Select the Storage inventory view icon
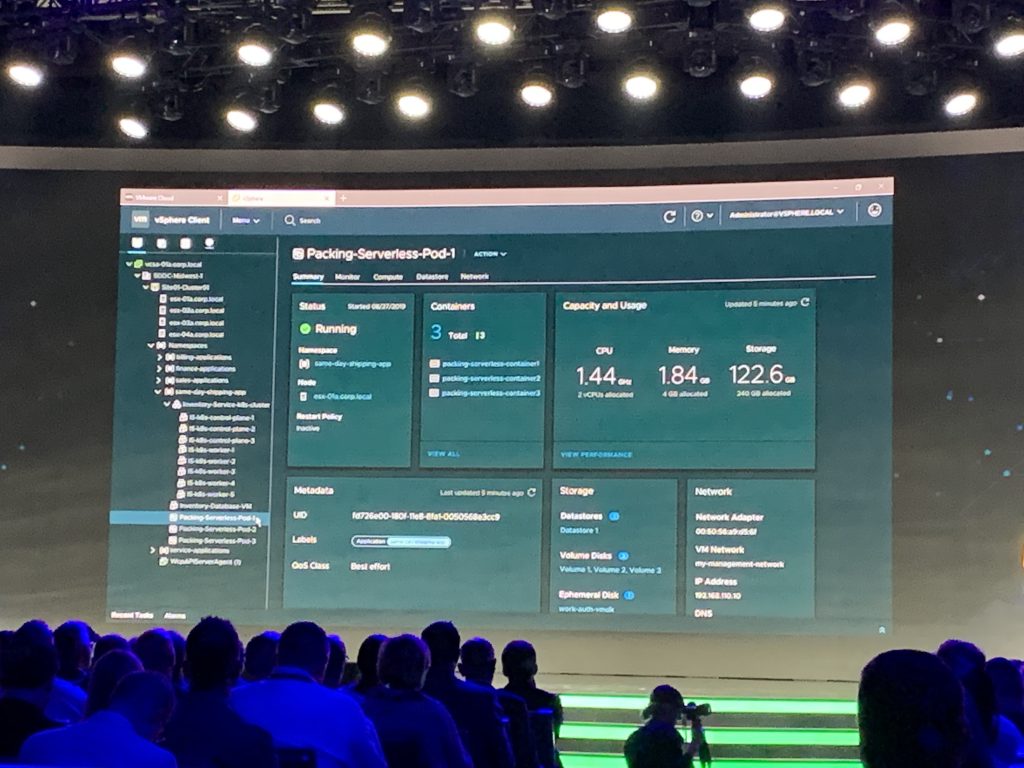Image resolution: width=1024 pixels, height=768 pixels. 185,244
